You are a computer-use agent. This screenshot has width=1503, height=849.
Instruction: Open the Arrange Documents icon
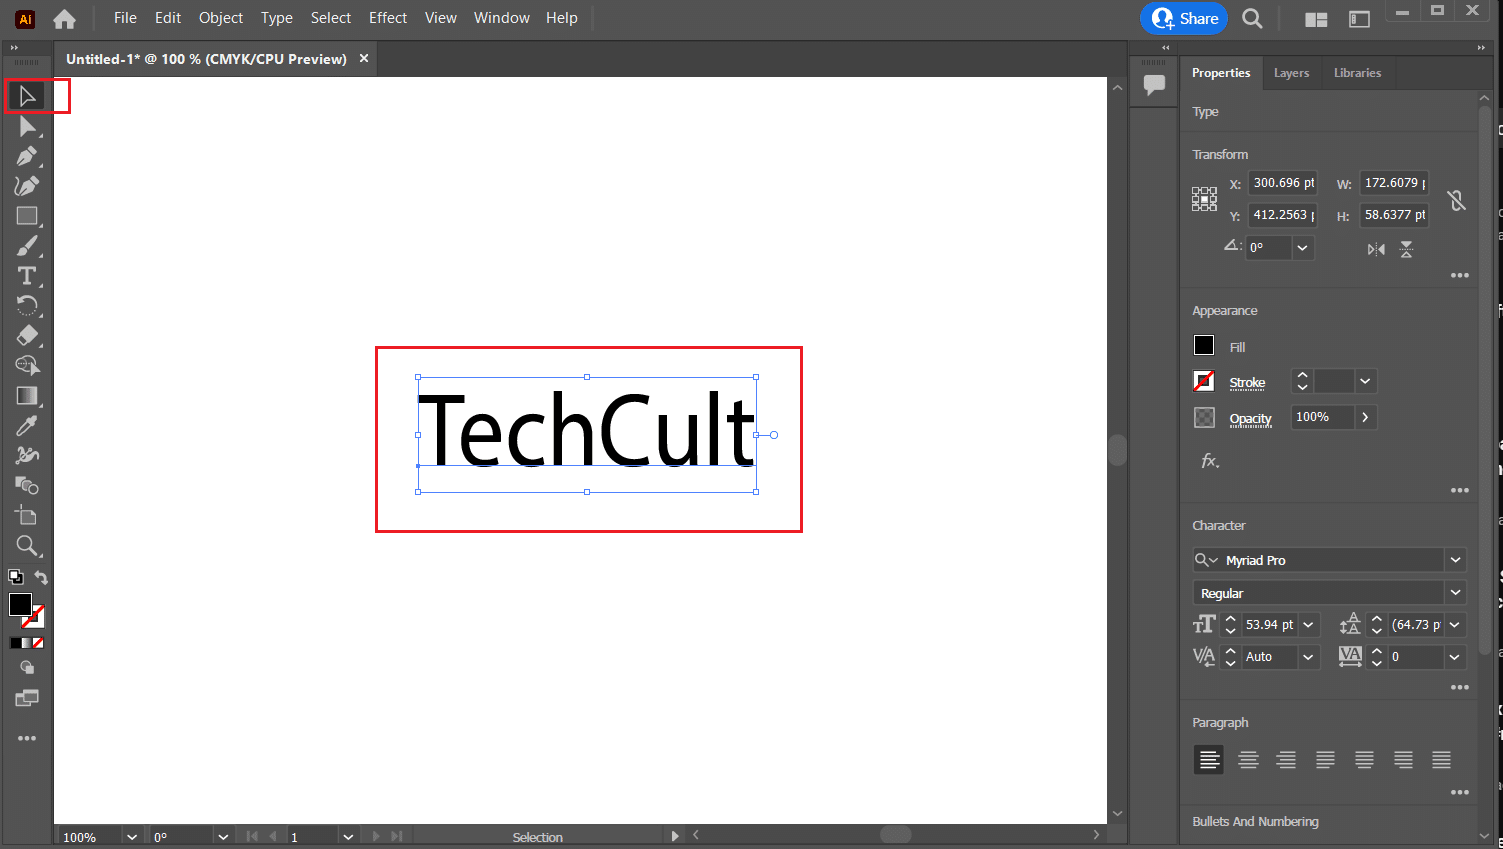click(1316, 19)
